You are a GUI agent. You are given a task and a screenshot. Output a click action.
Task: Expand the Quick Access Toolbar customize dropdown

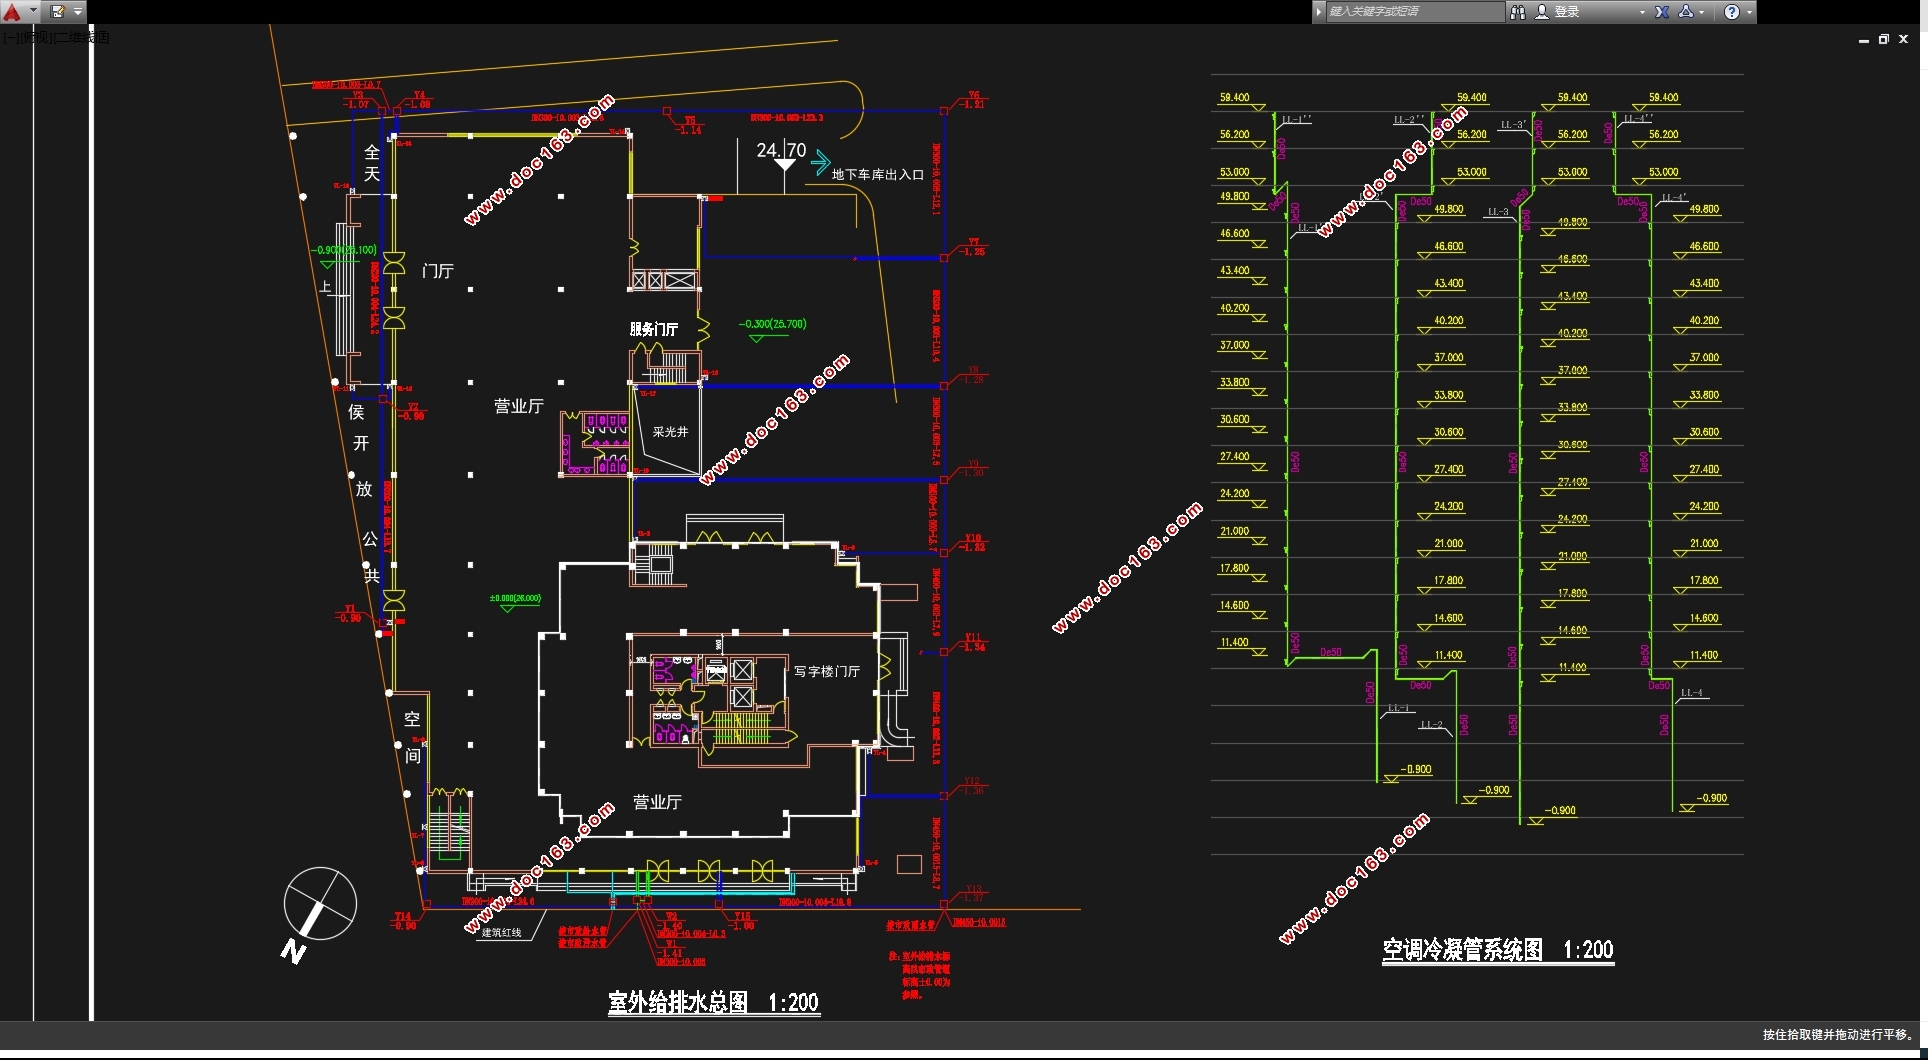(x=78, y=12)
